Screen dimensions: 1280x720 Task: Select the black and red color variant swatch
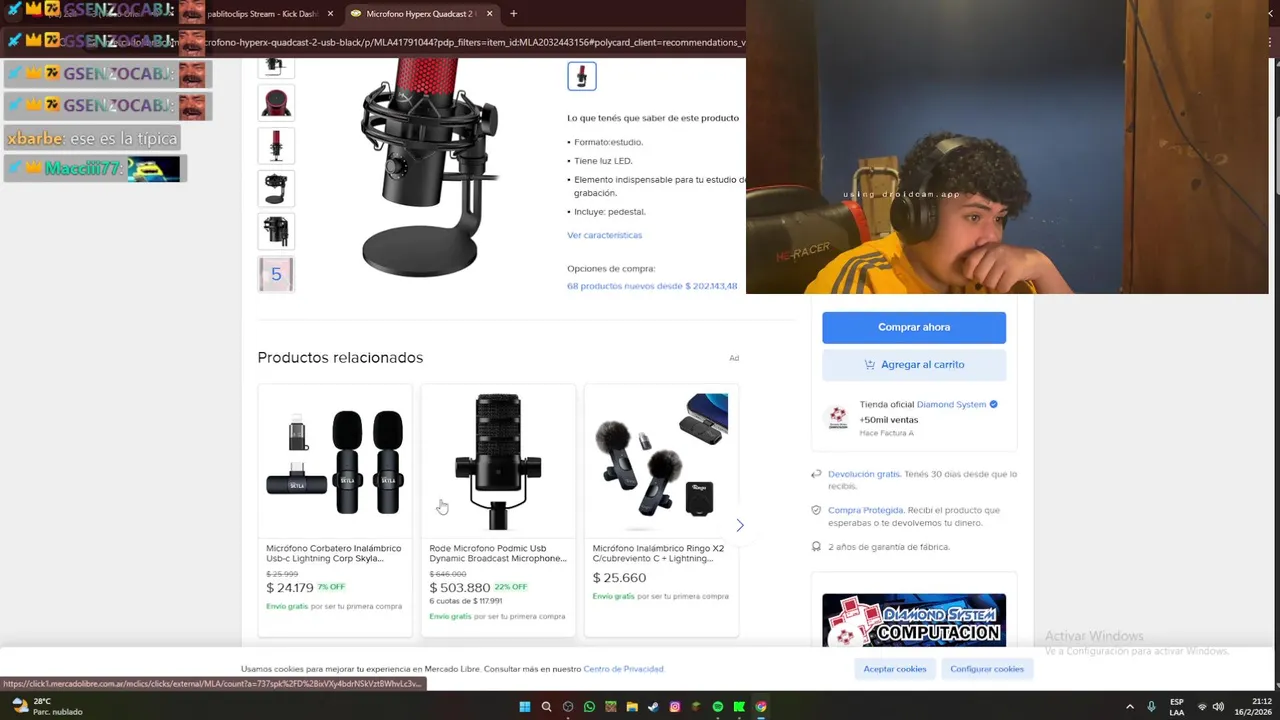[582, 76]
